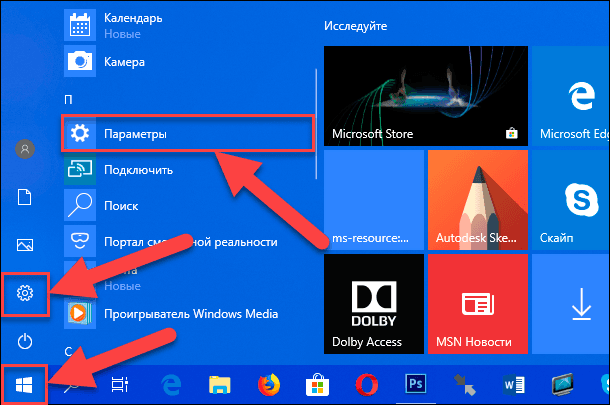Open the Dolby Access tile
The height and width of the screenshot is (405, 610).
[x=374, y=304]
